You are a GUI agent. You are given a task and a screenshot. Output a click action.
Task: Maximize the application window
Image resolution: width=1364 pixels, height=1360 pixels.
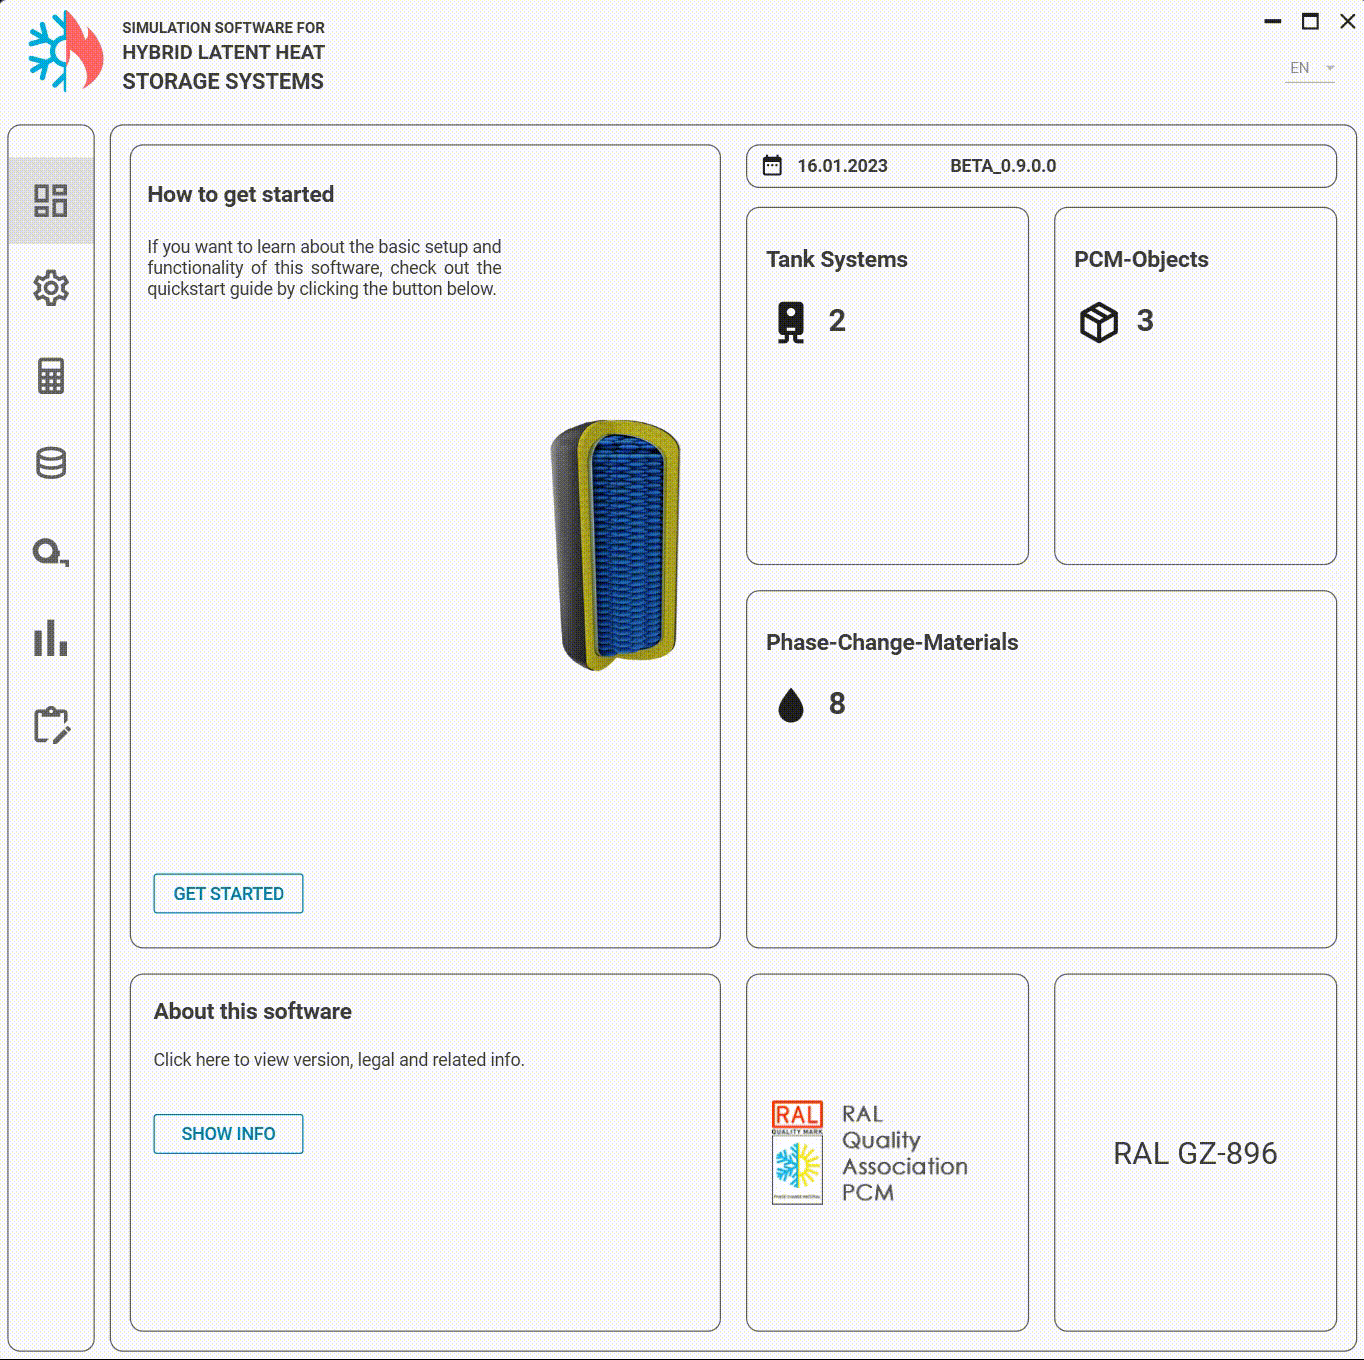click(1310, 21)
